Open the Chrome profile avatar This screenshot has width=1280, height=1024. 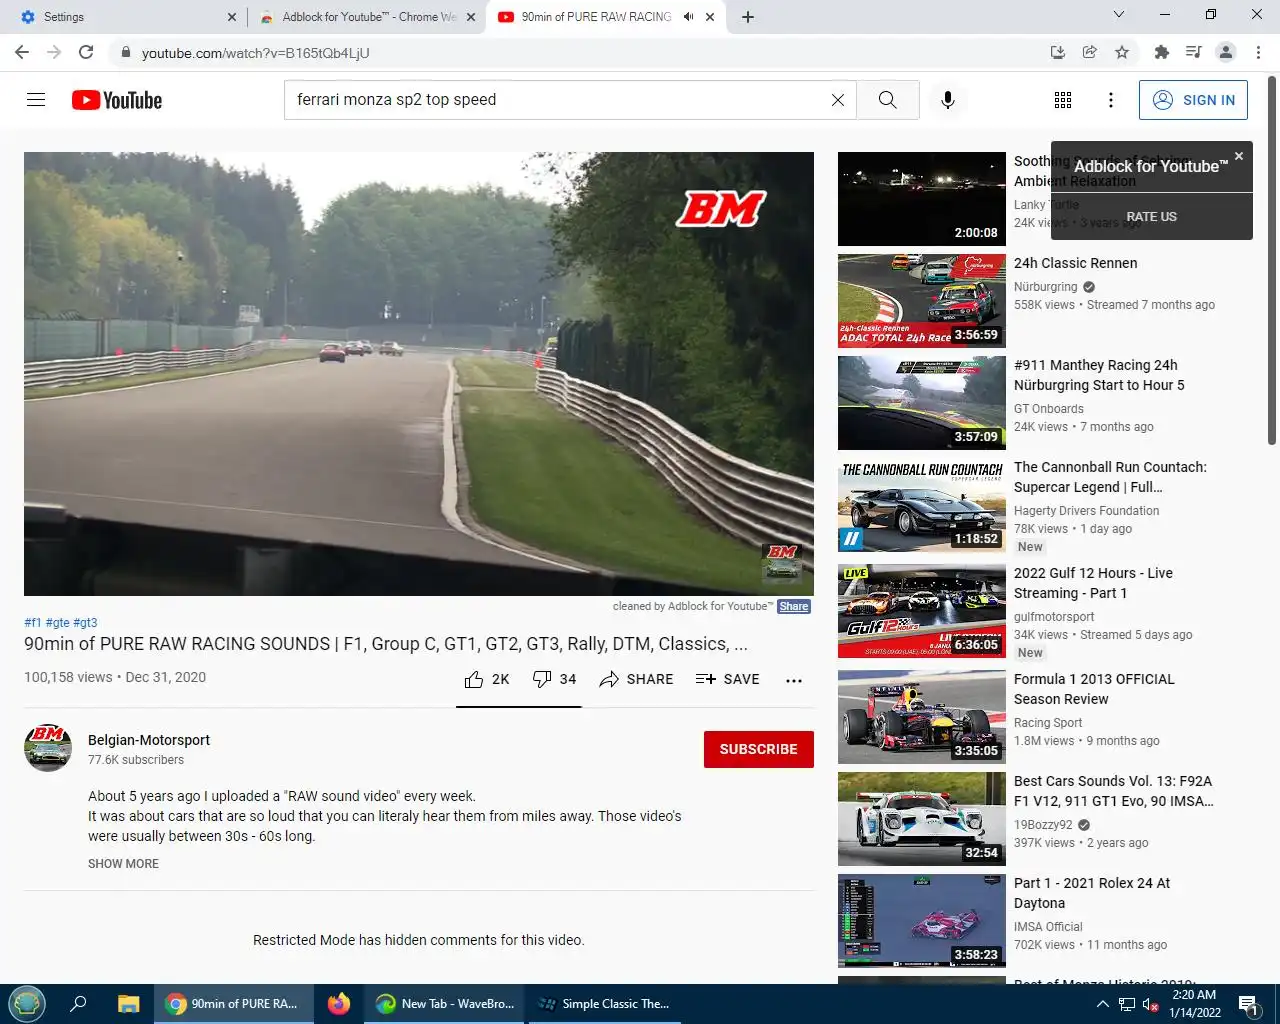[1226, 52]
